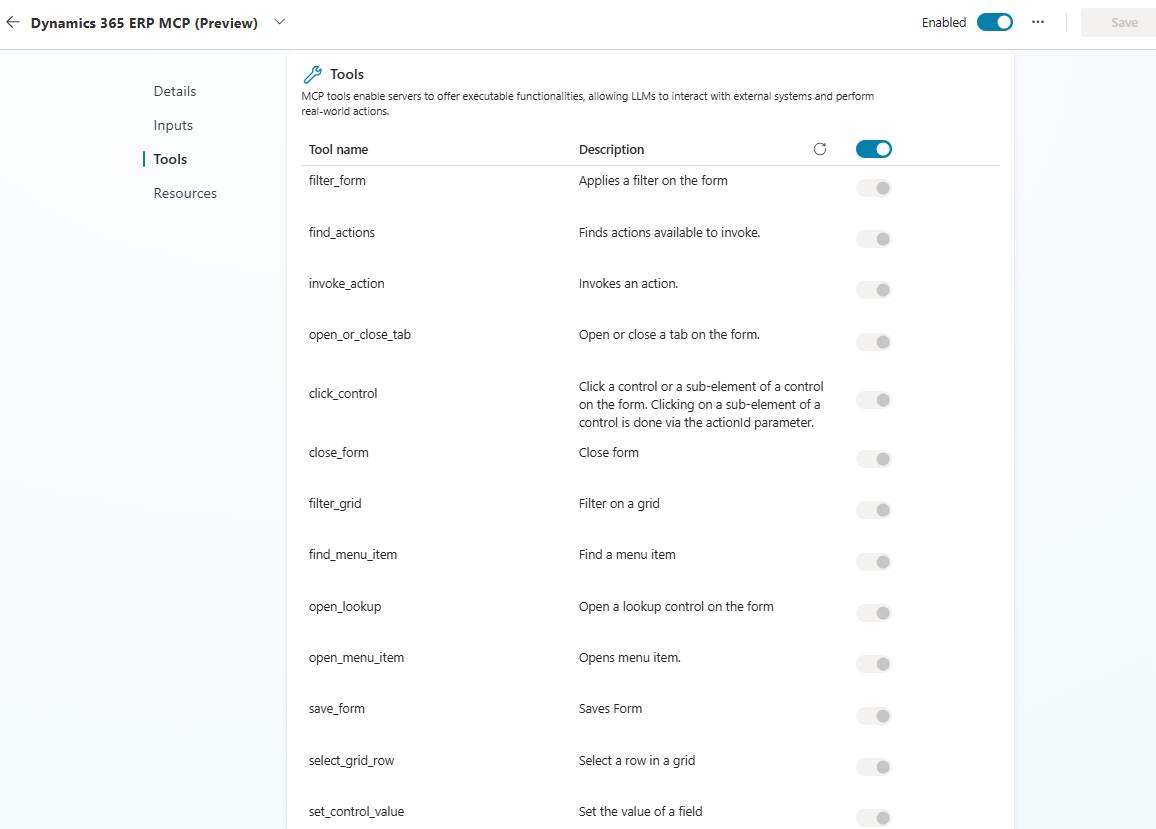The image size is (1156, 829).
Task: Toggle the open_or_close_tab tool
Action: (873, 341)
